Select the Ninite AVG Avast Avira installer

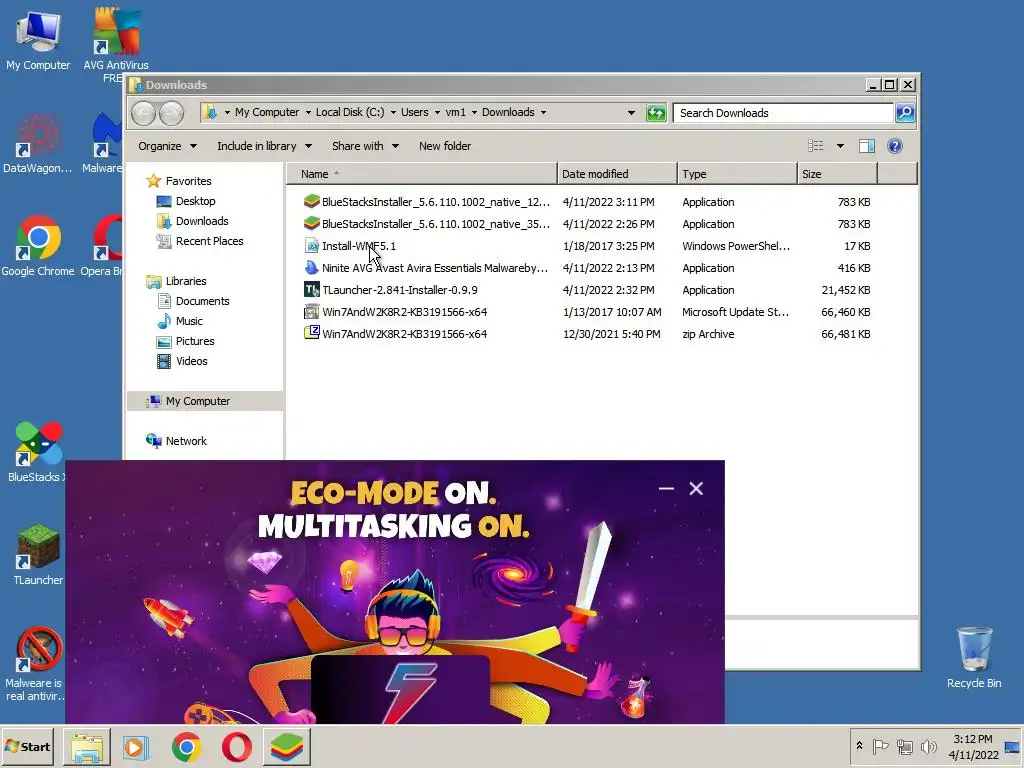click(x=587, y=268)
